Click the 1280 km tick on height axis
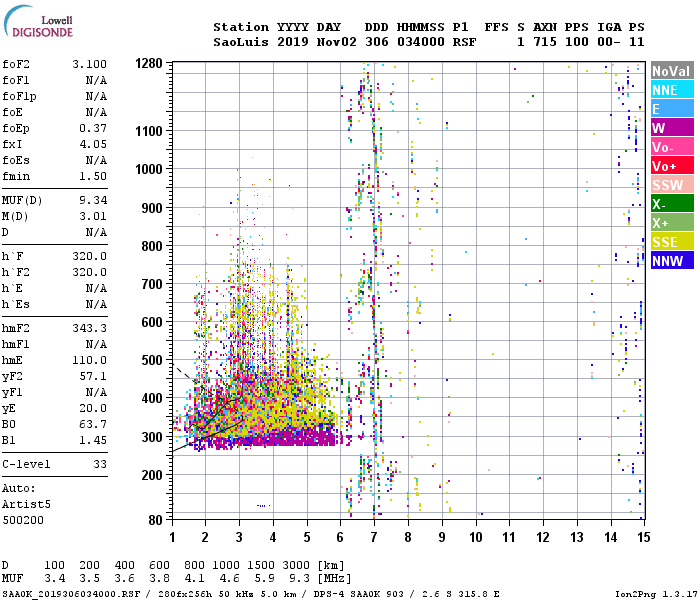Viewport: 700px width, 600px height. tap(149, 64)
